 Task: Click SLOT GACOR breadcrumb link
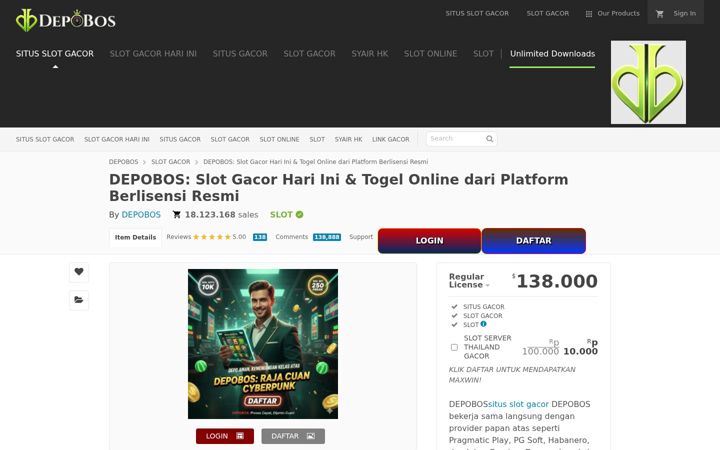pos(171,162)
